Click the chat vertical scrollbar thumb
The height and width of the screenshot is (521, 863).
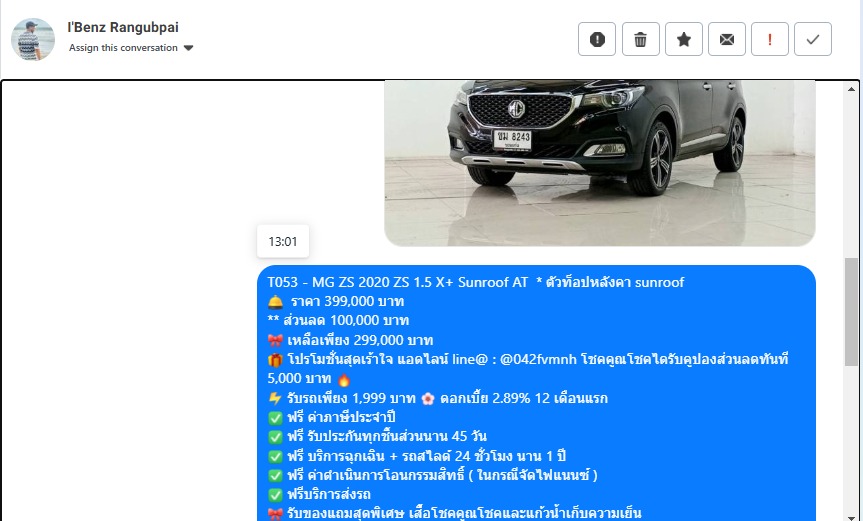(851, 311)
